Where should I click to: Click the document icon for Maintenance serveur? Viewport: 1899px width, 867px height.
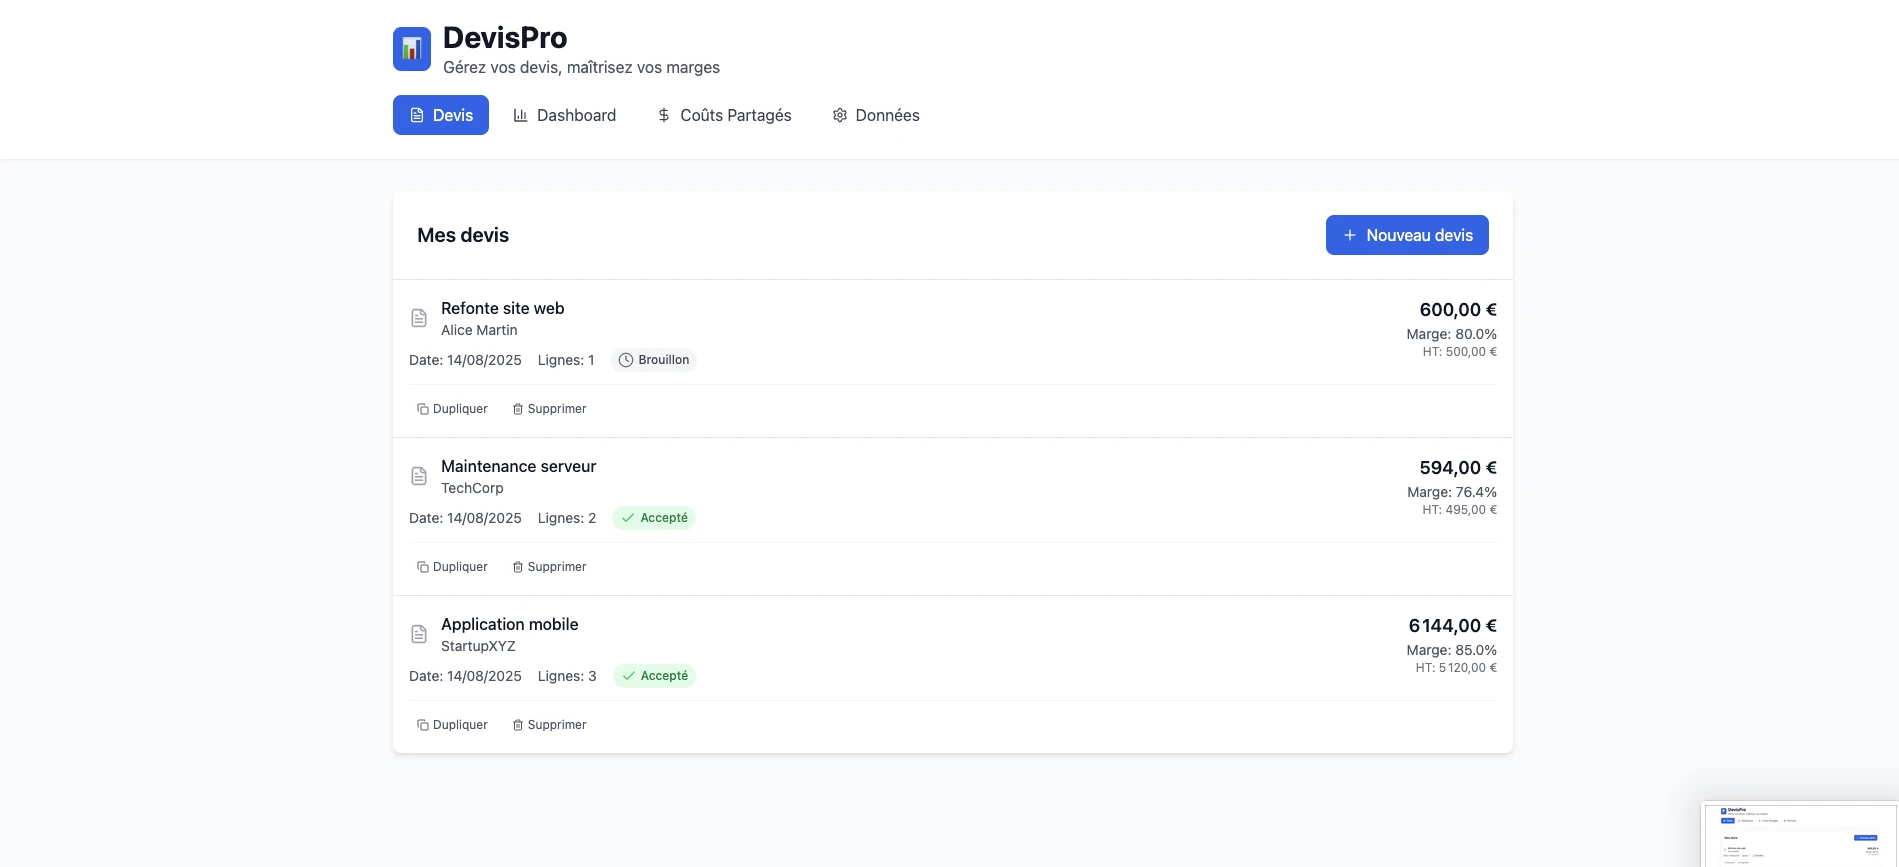pyautogui.click(x=419, y=476)
